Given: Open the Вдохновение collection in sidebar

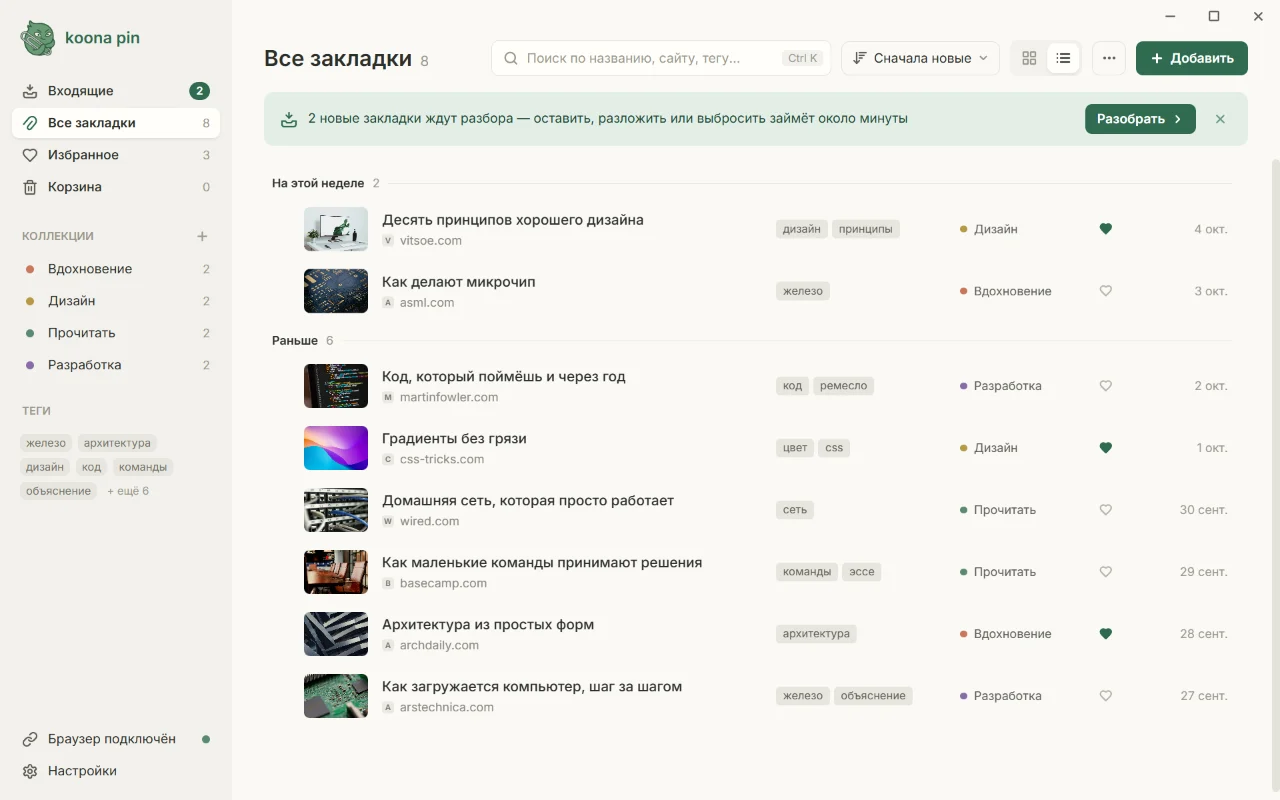Looking at the screenshot, I should (x=116, y=269).
